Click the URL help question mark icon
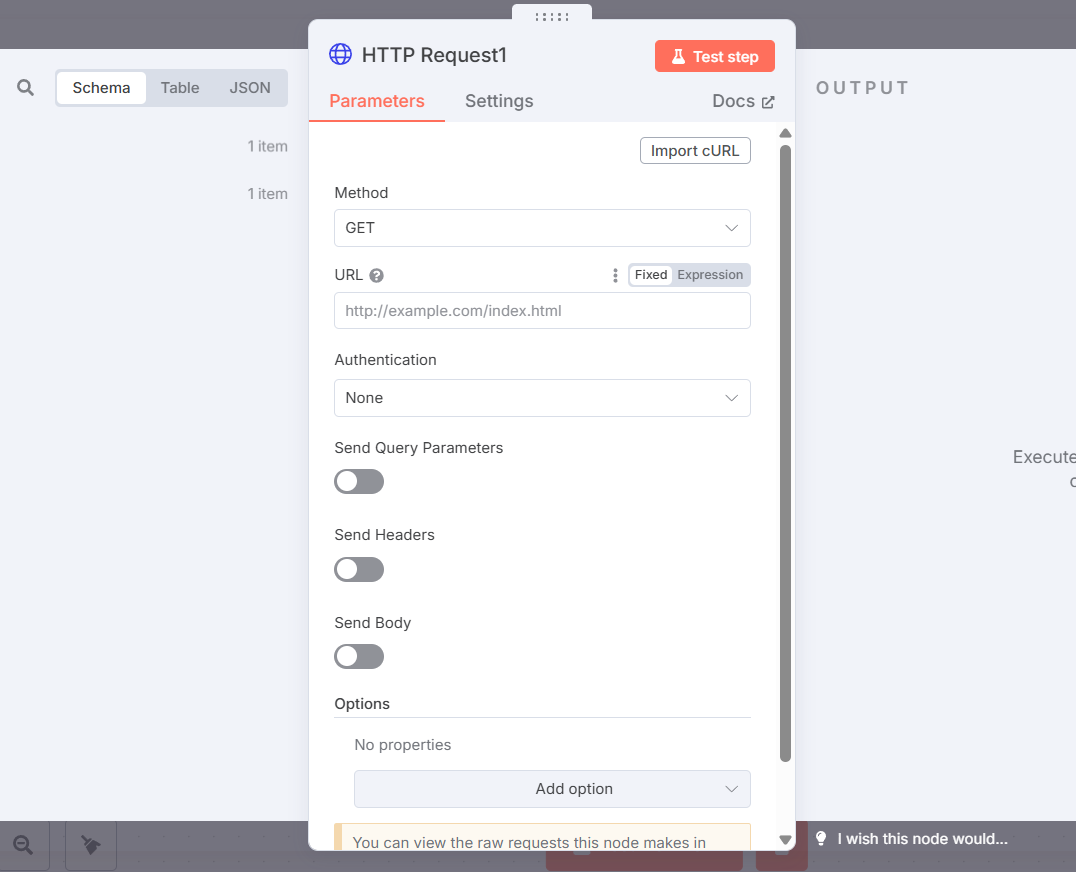Viewport: 1076px width, 872px height. click(376, 275)
